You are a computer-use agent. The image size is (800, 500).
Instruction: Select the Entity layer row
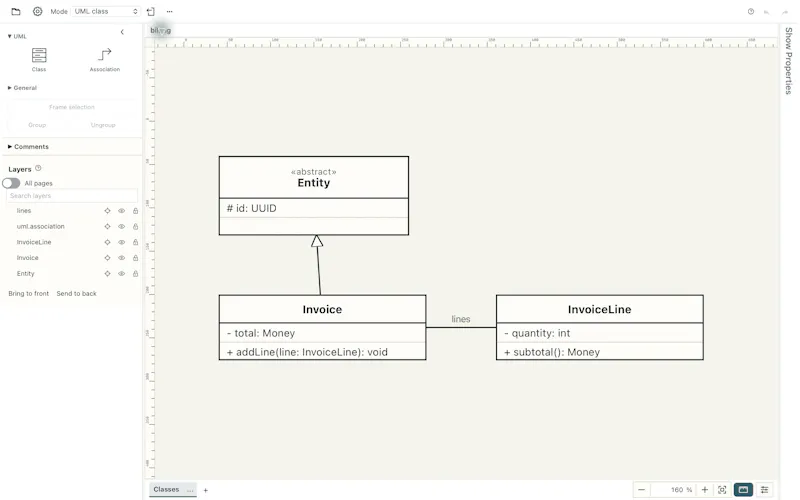[x=72, y=274]
